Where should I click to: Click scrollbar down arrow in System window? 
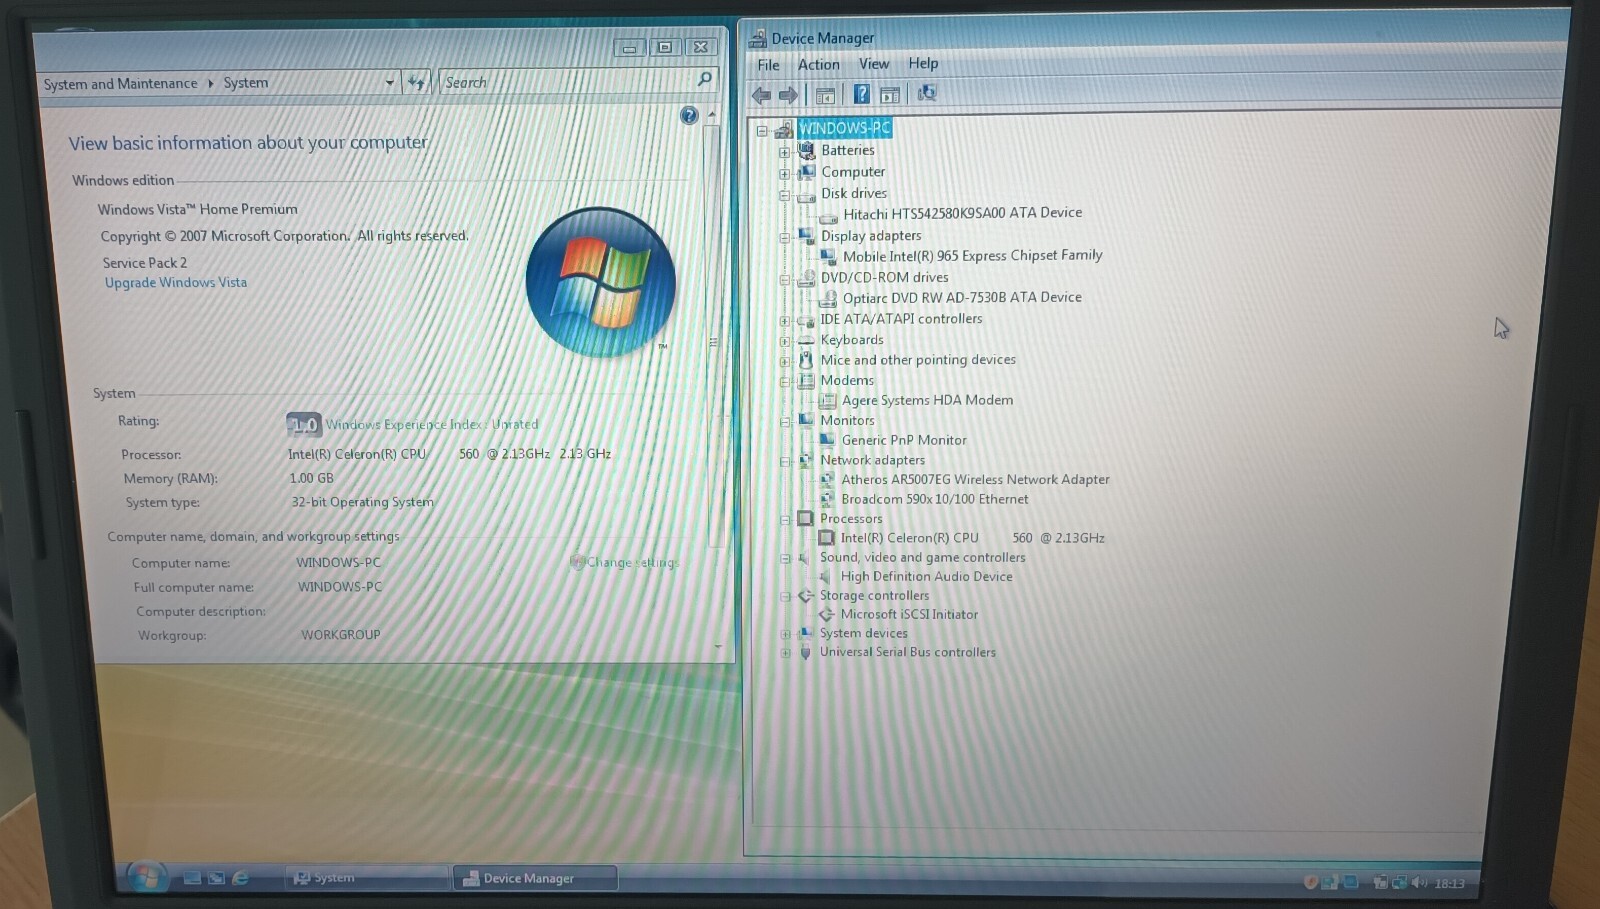click(x=718, y=647)
